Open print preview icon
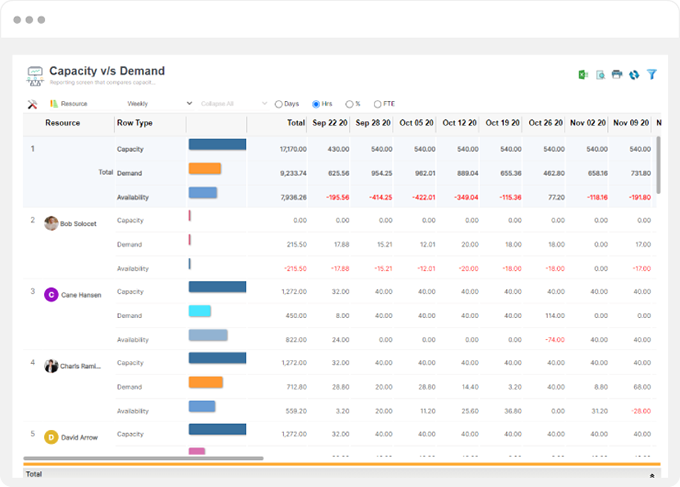Screen dimensions: 680x487 tap(600, 75)
